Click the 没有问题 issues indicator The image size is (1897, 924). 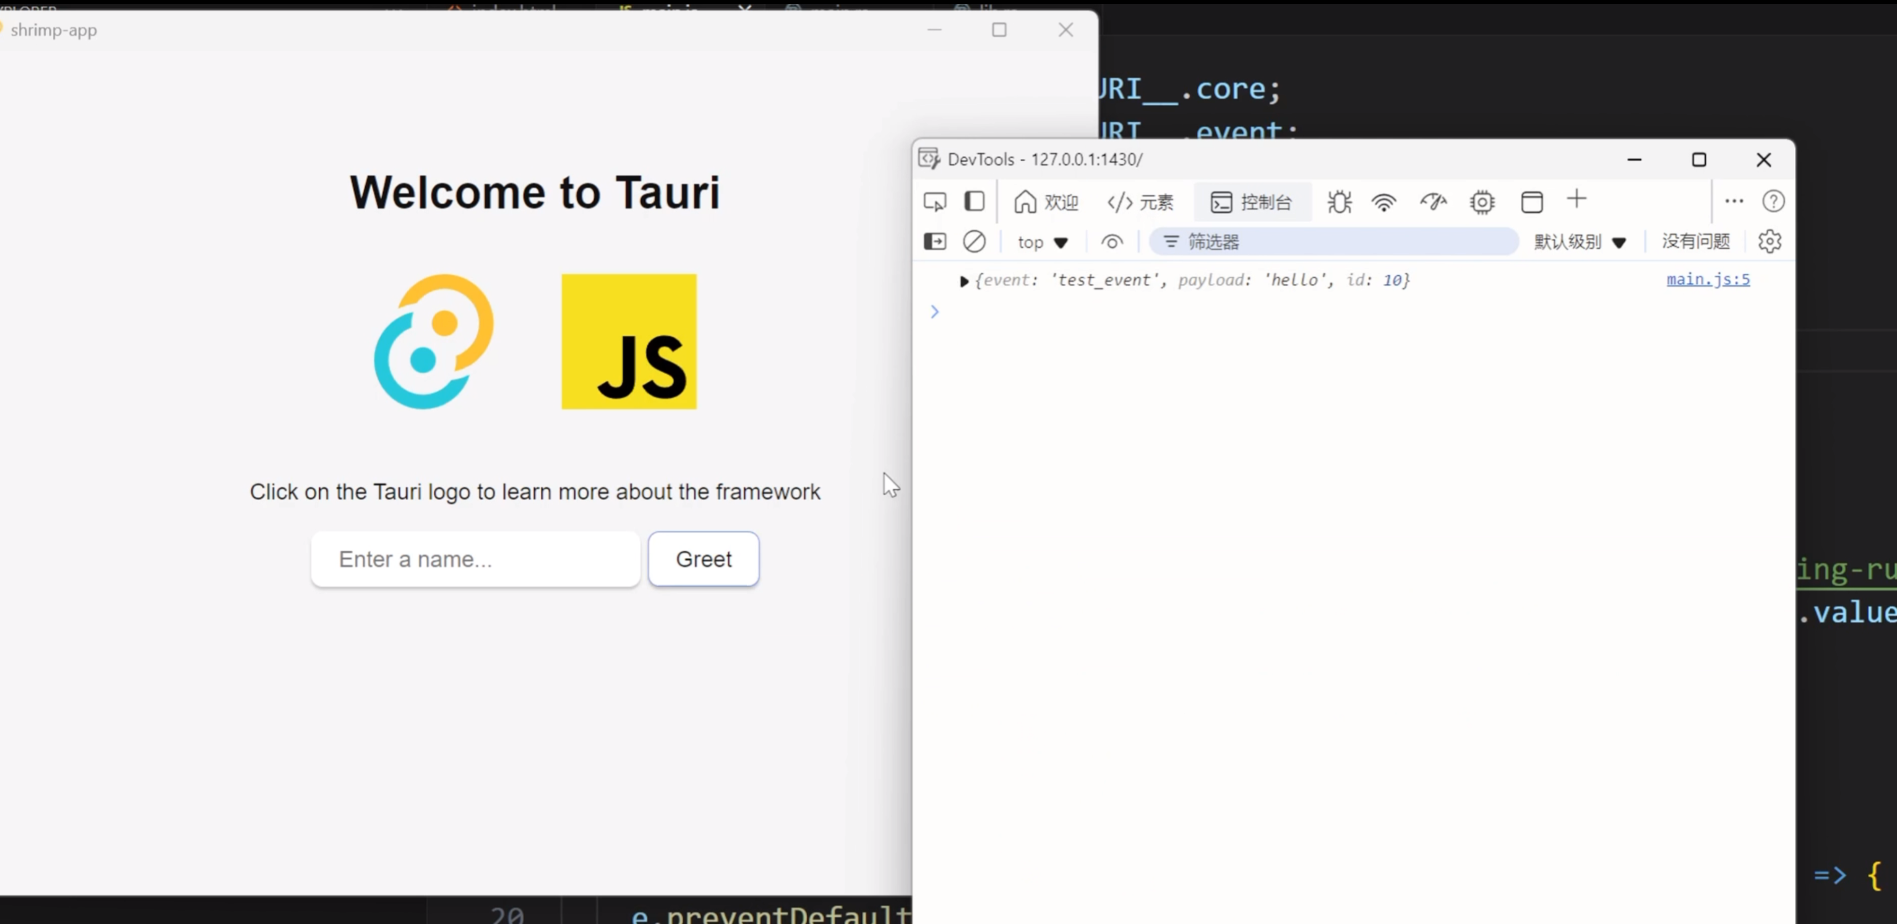(1696, 241)
